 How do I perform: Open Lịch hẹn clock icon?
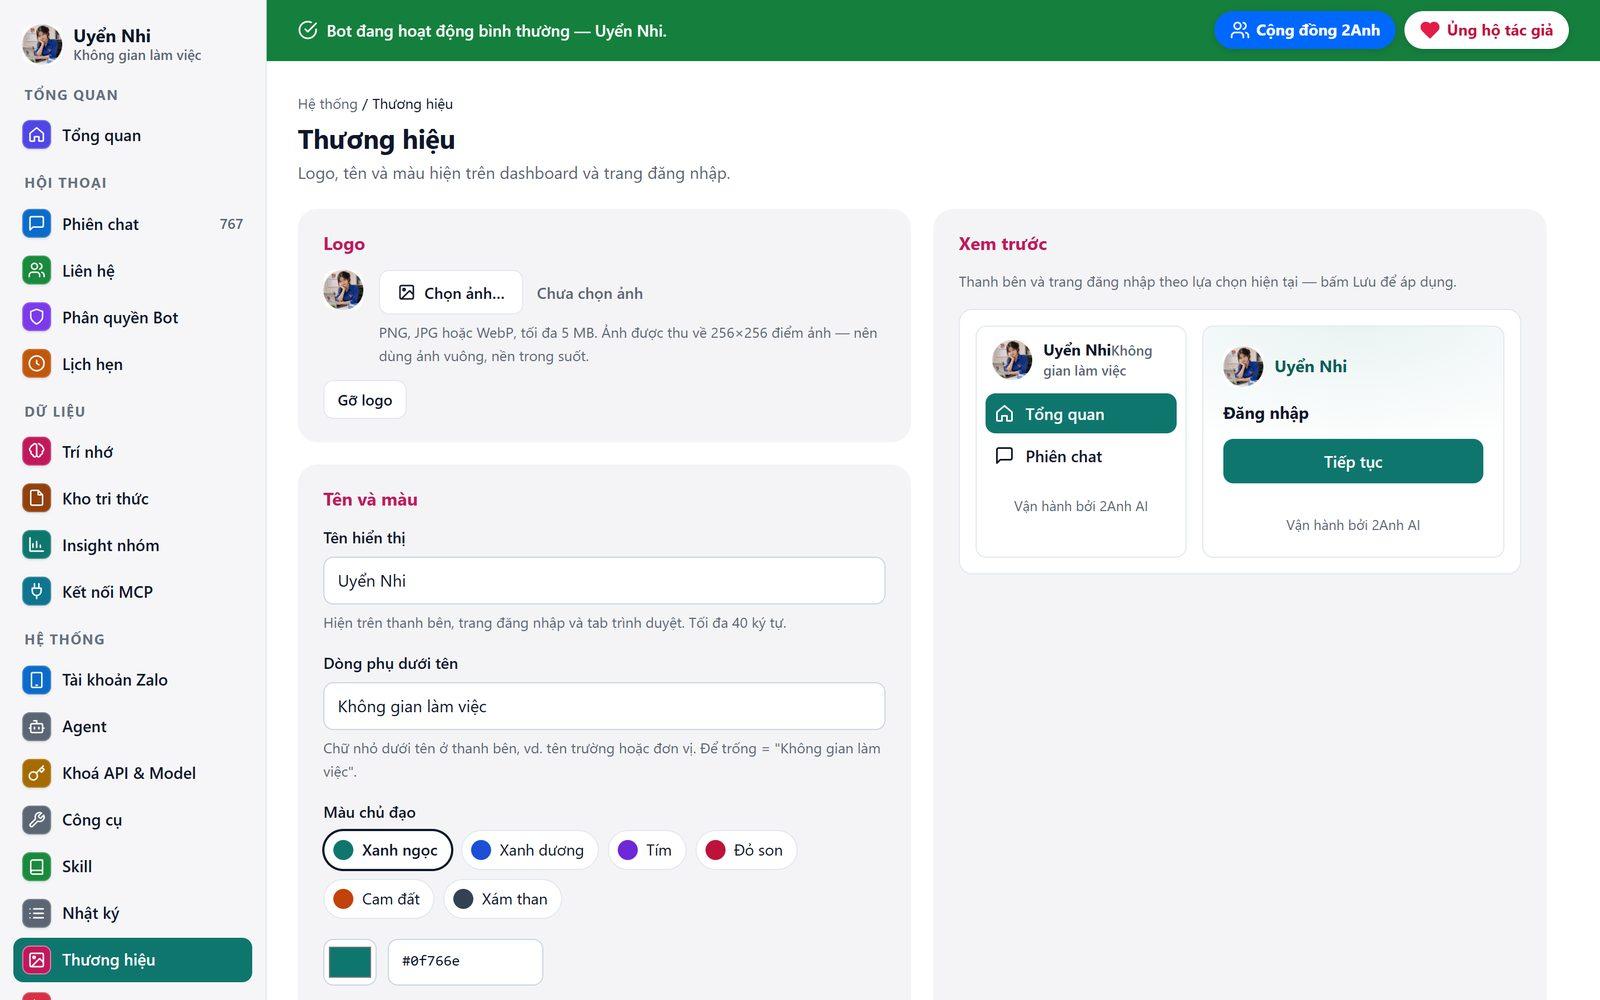coord(37,364)
